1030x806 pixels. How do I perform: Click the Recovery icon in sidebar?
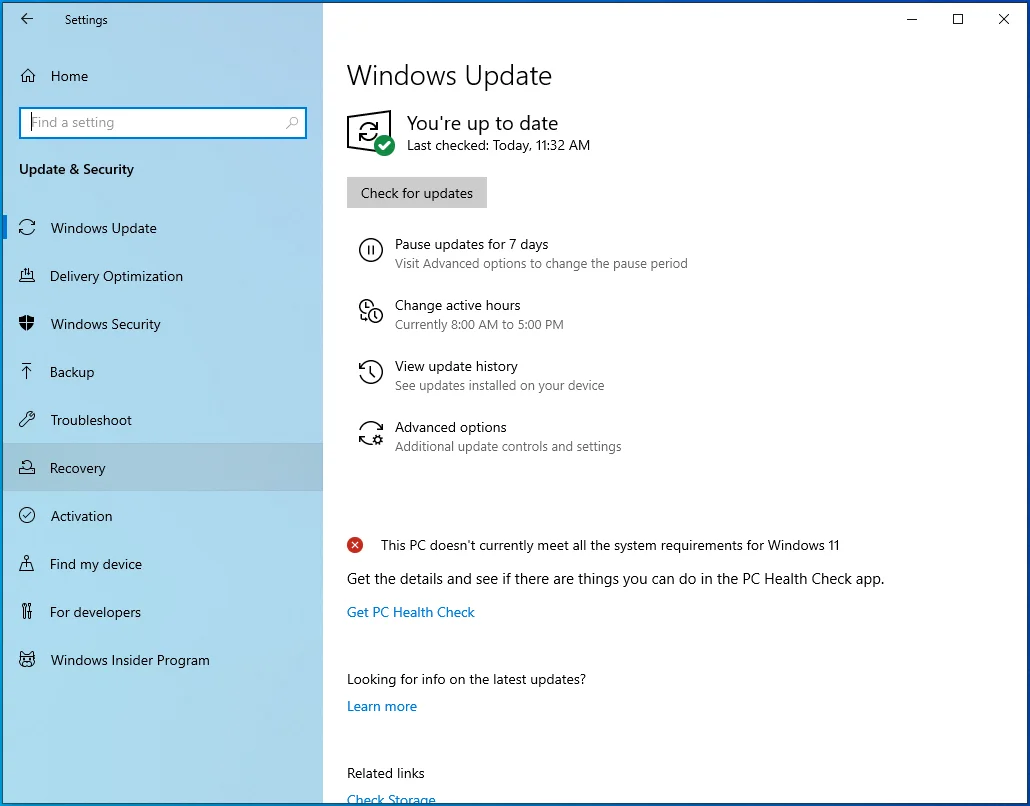(27, 467)
